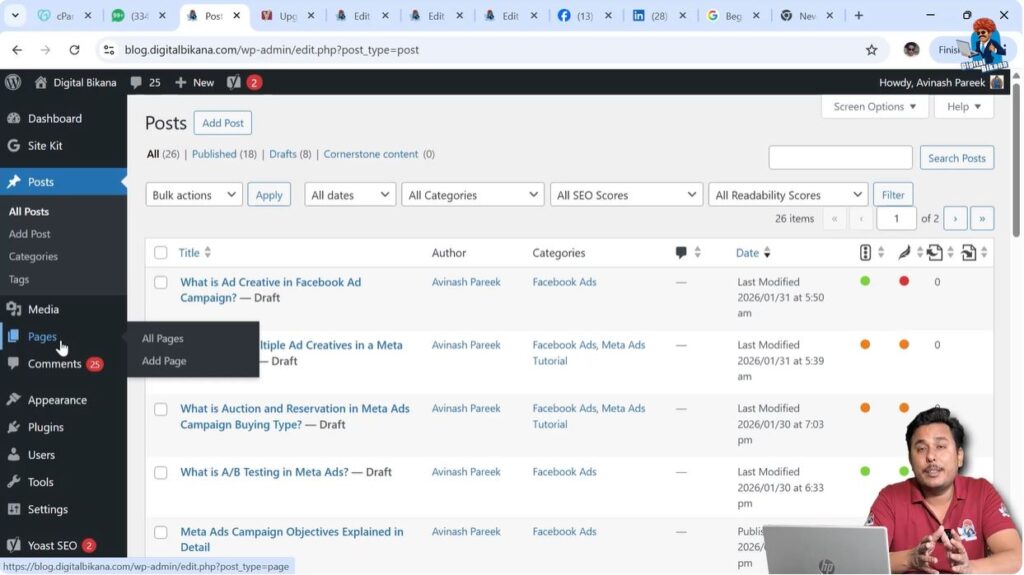Click the WordPress logo in admin bar
The height and width of the screenshot is (575, 1024).
tap(13, 82)
